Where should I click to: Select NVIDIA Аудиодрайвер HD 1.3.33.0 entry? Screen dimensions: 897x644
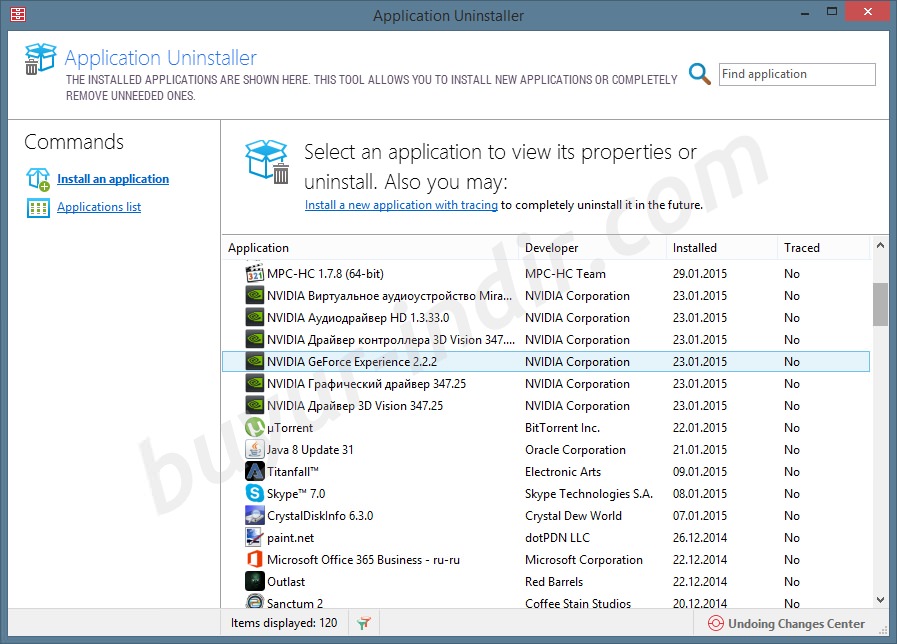click(x=546, y=317)
